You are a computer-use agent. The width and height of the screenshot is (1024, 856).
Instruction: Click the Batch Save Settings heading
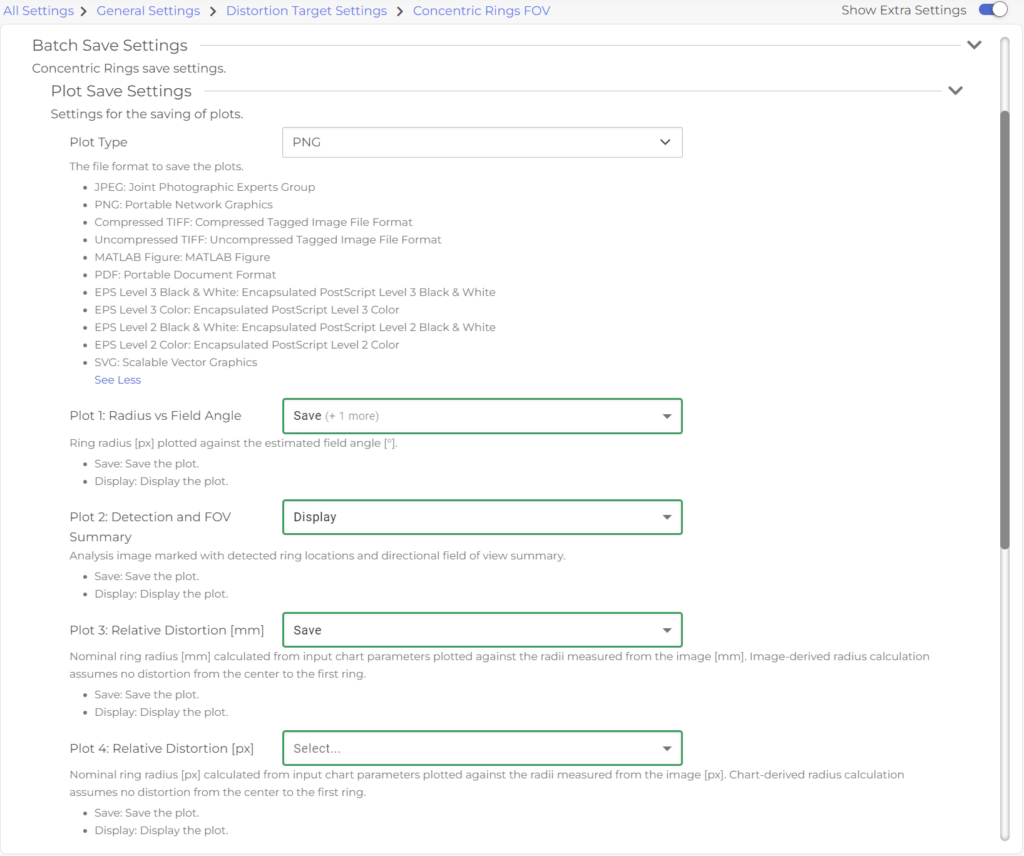pyautogui.click(x=110, y=45)
